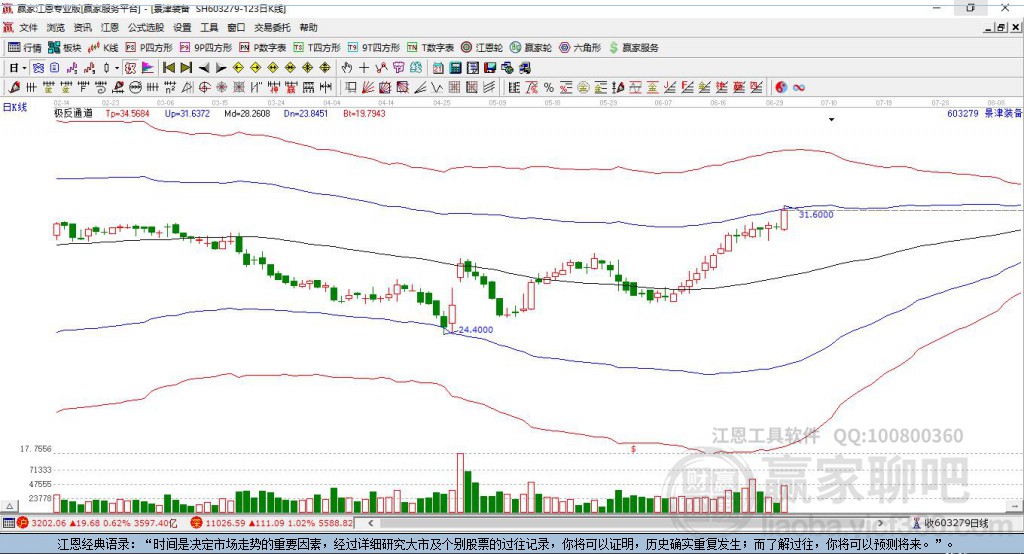The height and width of the screenshot is (554, 1024).
Task: Step chart left with black left arrow
Action: pos(204,68)
